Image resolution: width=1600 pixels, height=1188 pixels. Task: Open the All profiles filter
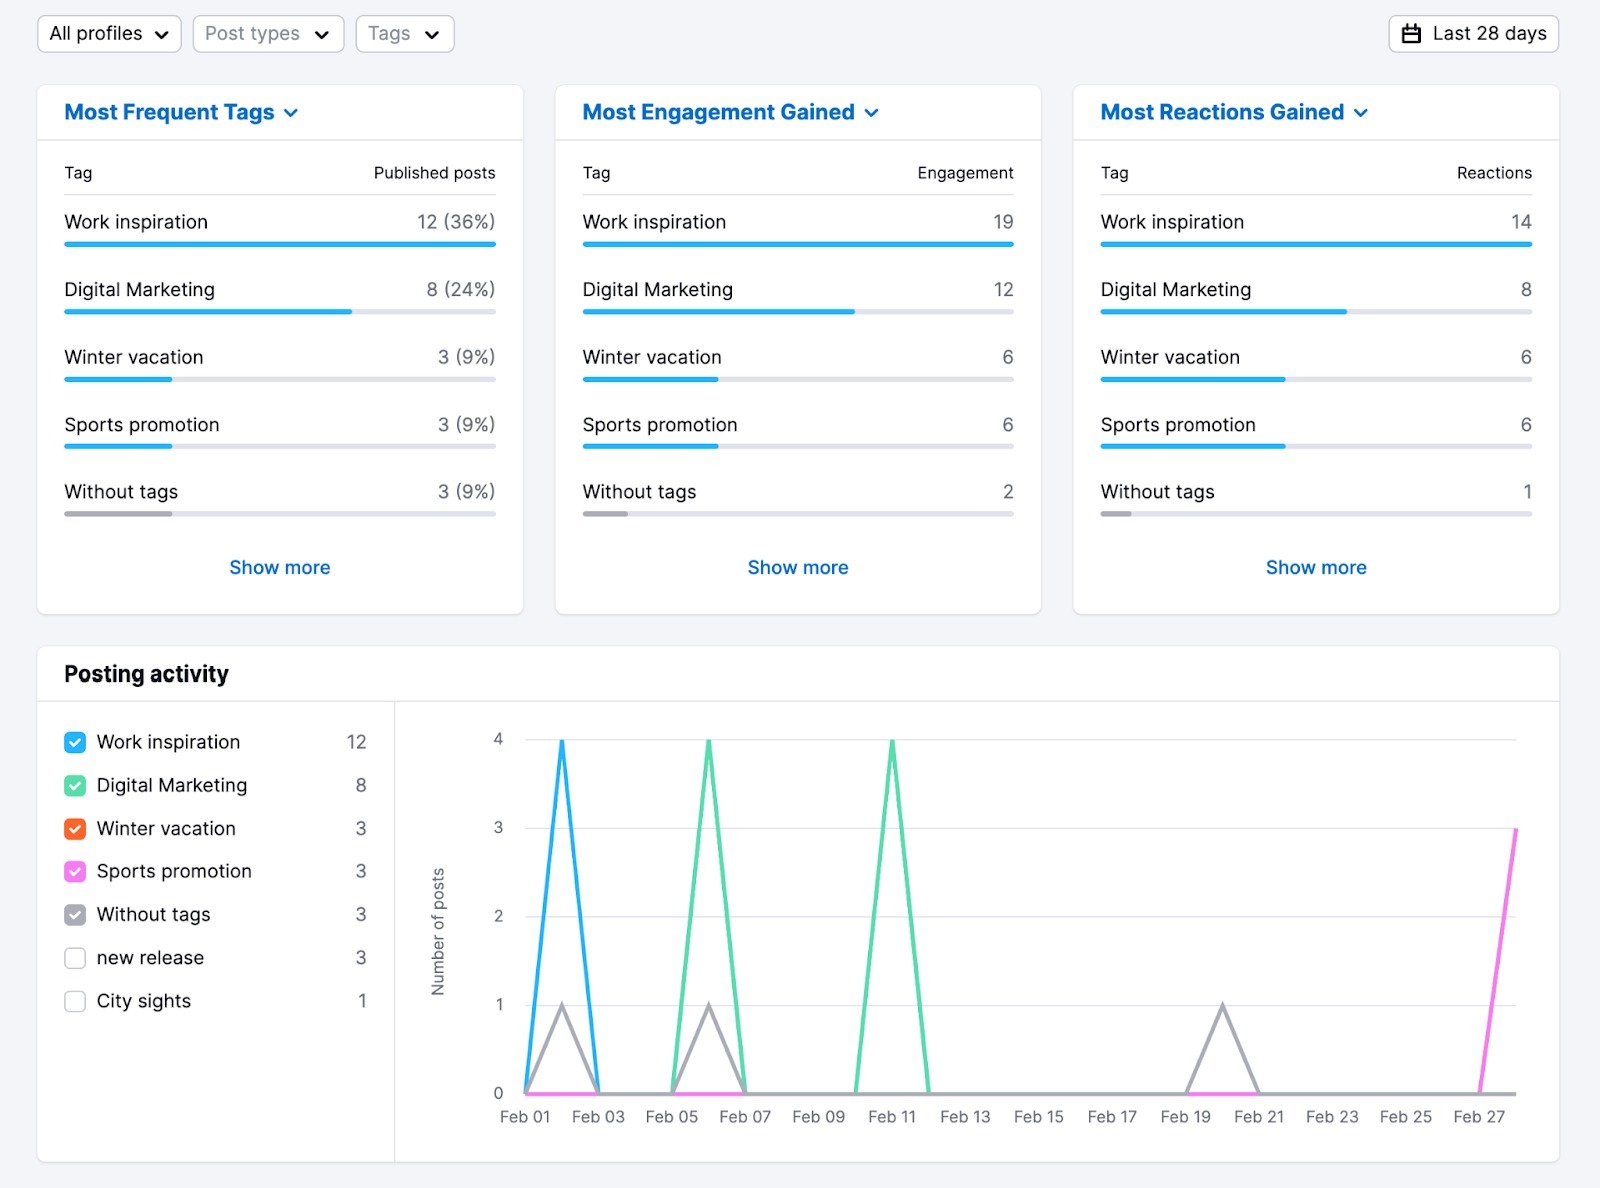[108, 33]
